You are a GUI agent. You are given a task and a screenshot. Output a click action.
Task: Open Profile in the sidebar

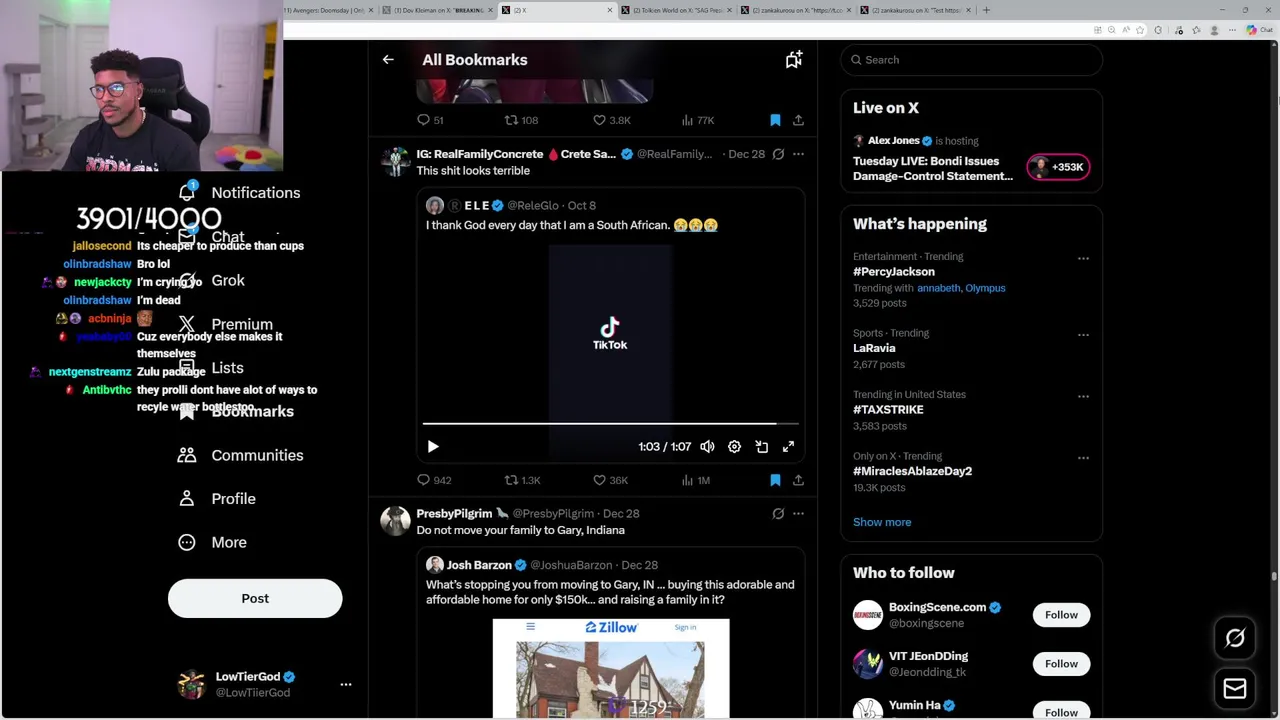point(216,499)
